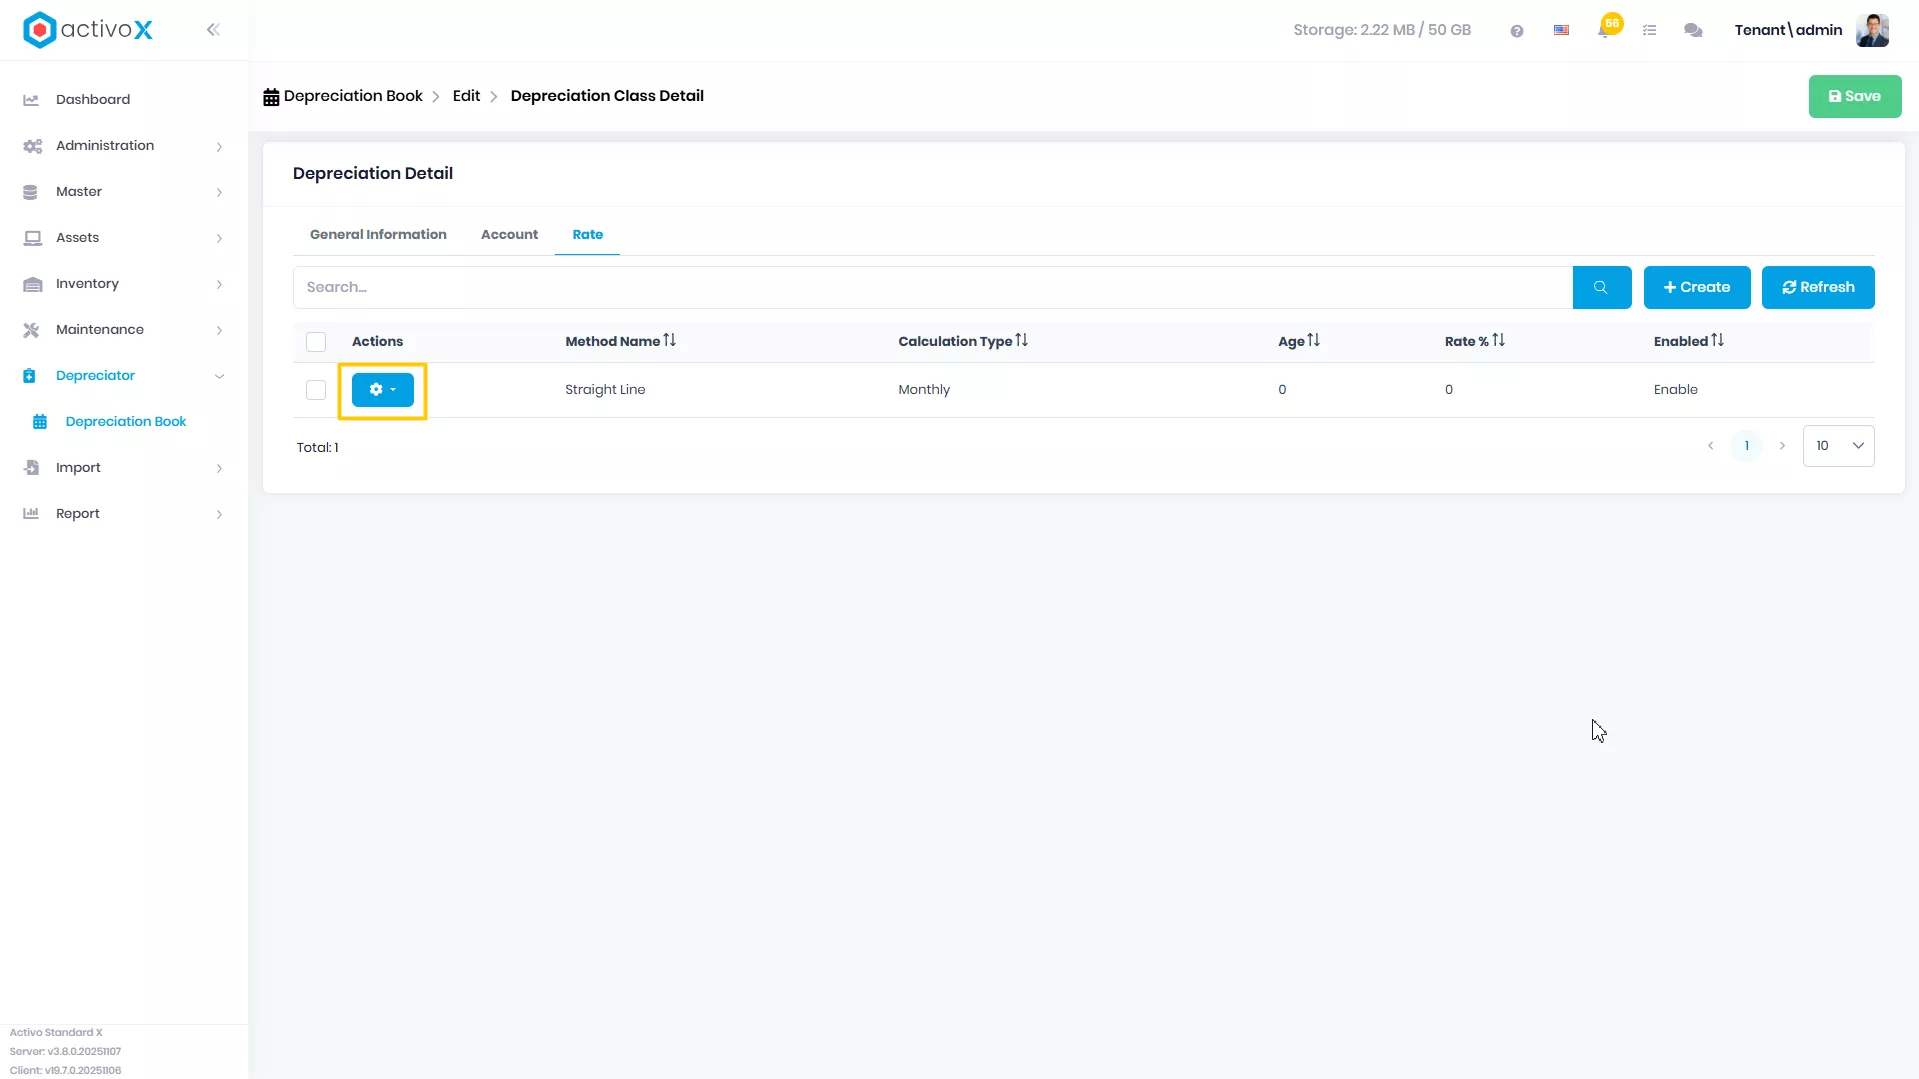Open the chat messages icon
This screenshot has width=1919, height=1079.
(x=1693, y=31)
